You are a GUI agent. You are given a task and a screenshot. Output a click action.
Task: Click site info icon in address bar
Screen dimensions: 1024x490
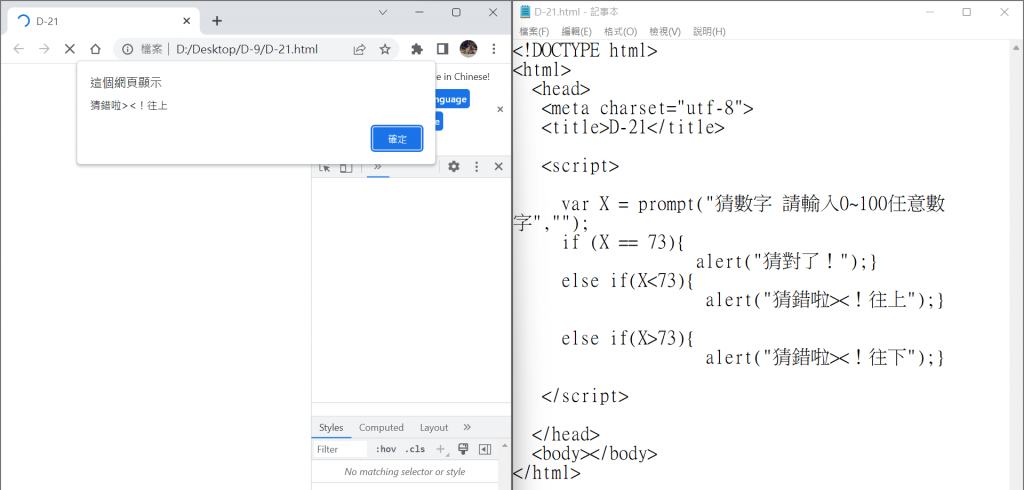[128, 49]
